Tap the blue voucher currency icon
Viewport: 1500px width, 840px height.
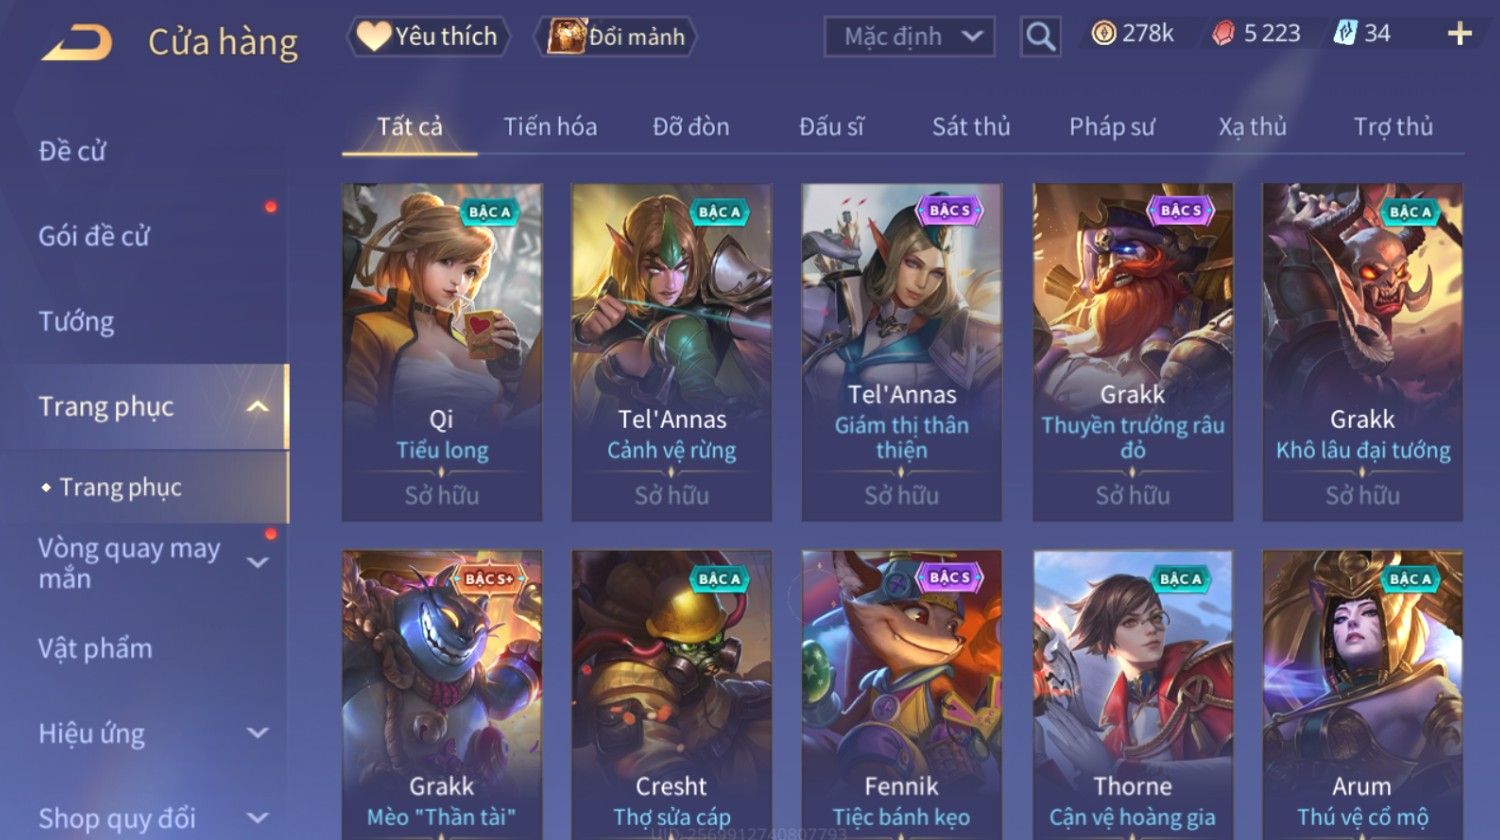pos(1345,33)
